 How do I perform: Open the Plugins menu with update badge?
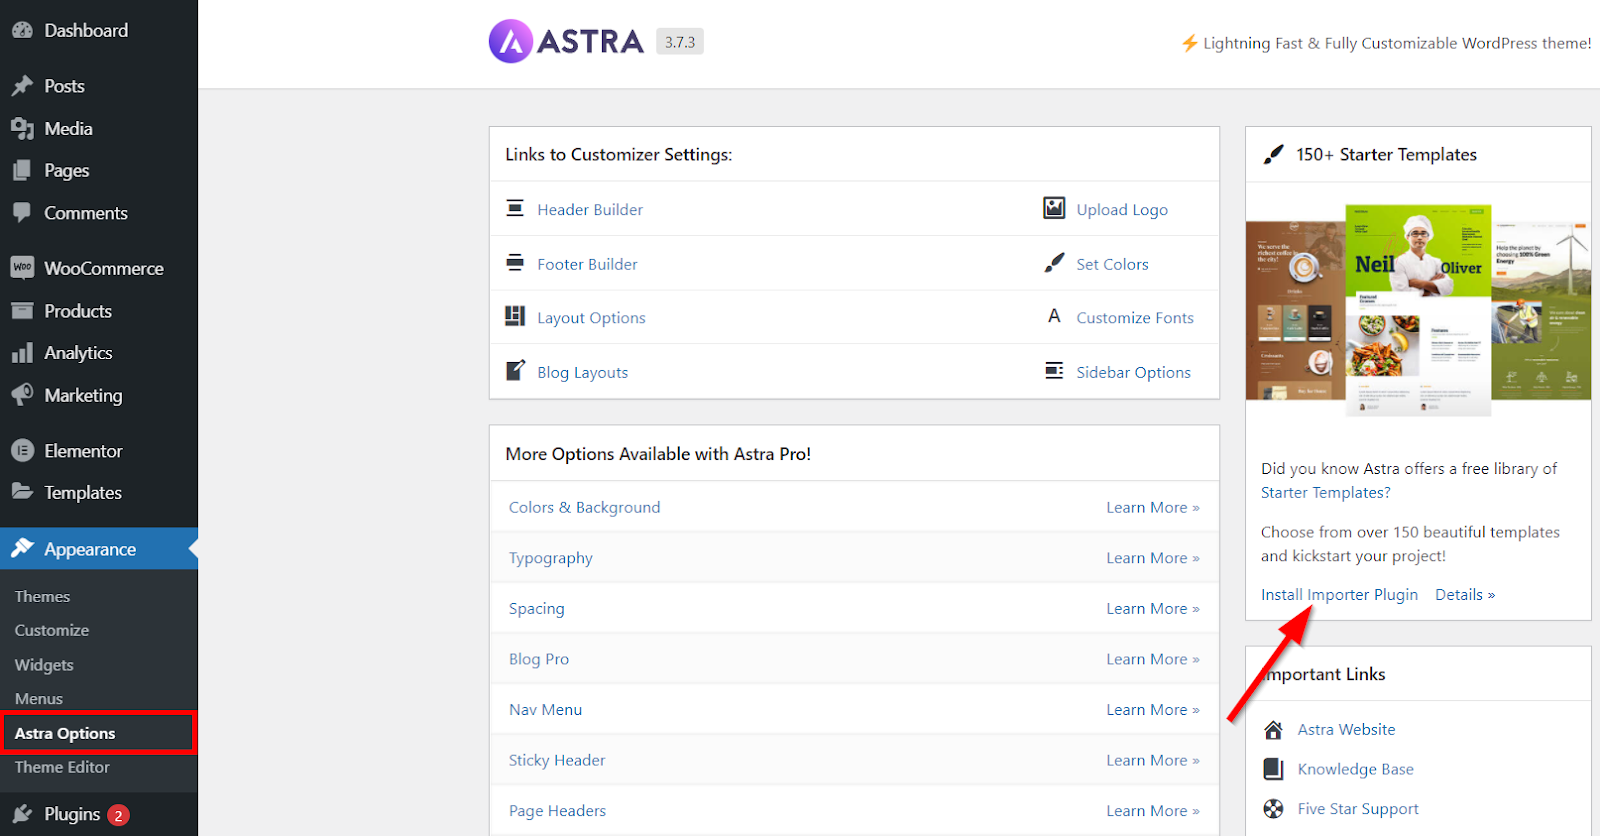click(x=72, y=814)
